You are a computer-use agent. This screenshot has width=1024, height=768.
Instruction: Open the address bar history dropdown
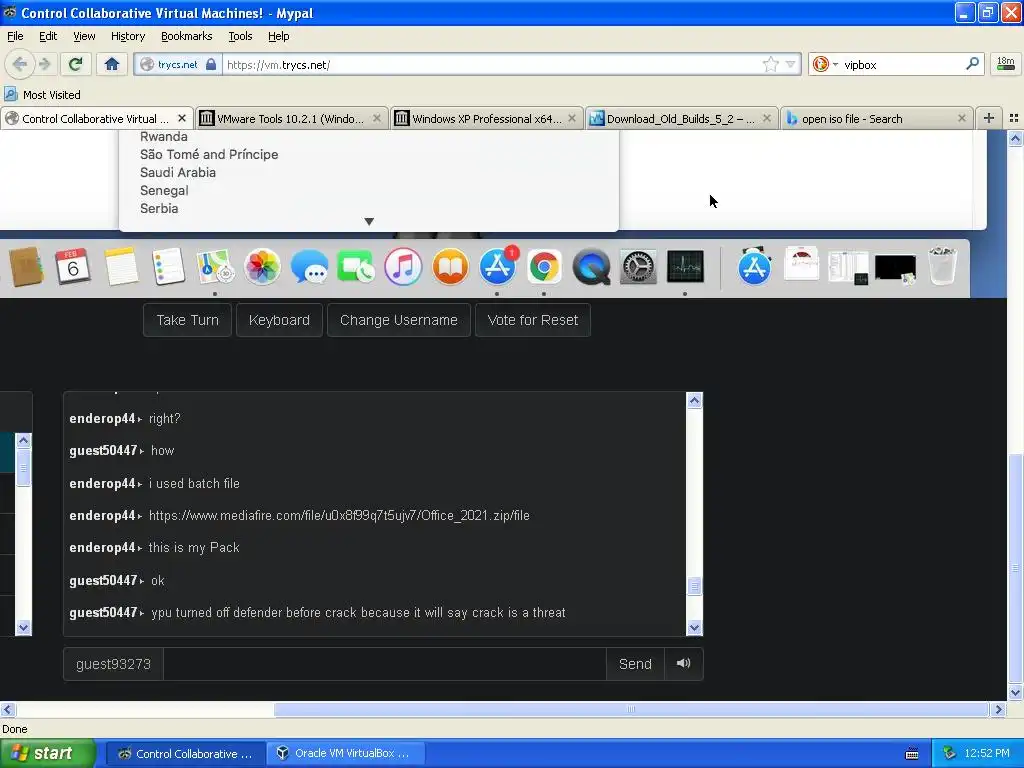coord(790,64)
